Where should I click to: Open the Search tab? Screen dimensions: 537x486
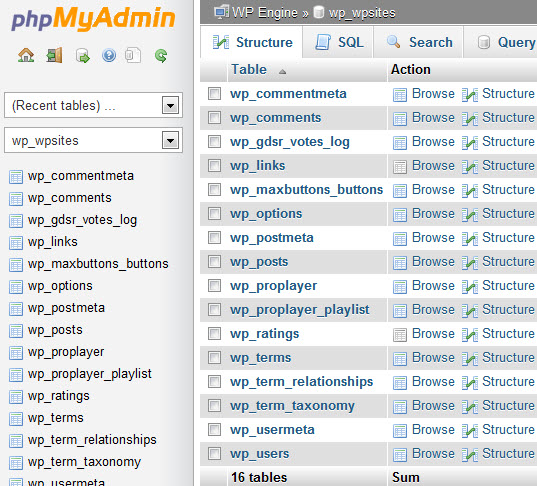[x=419, y=42]
